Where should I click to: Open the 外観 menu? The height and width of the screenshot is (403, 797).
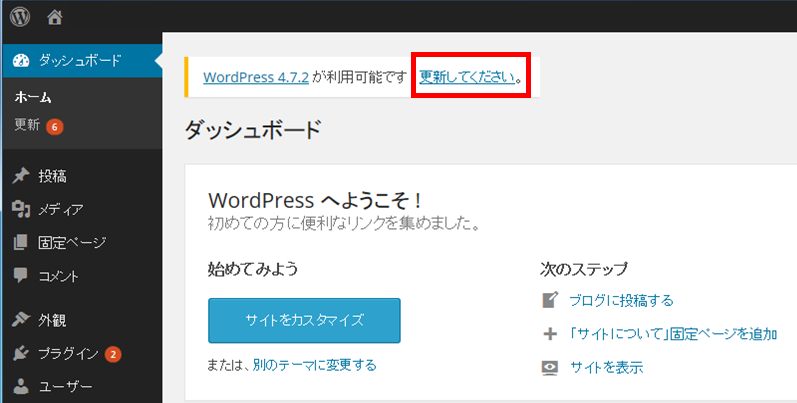click(x=52, y=320)
